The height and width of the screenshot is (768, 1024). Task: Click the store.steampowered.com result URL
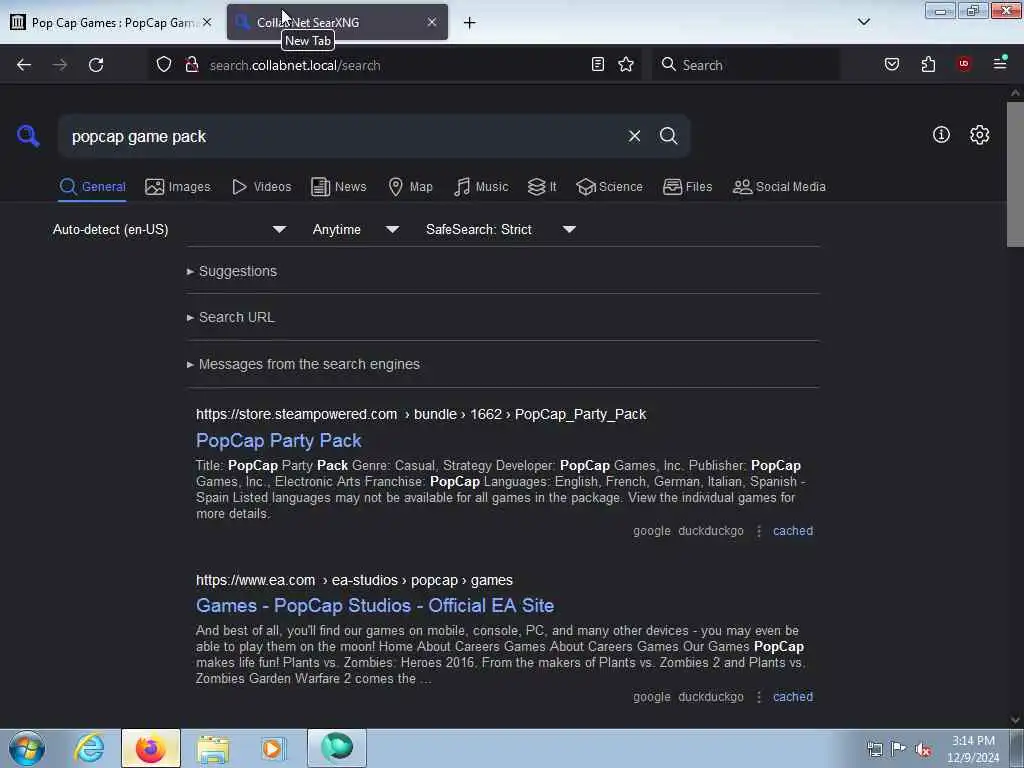(x=296, y=414)
